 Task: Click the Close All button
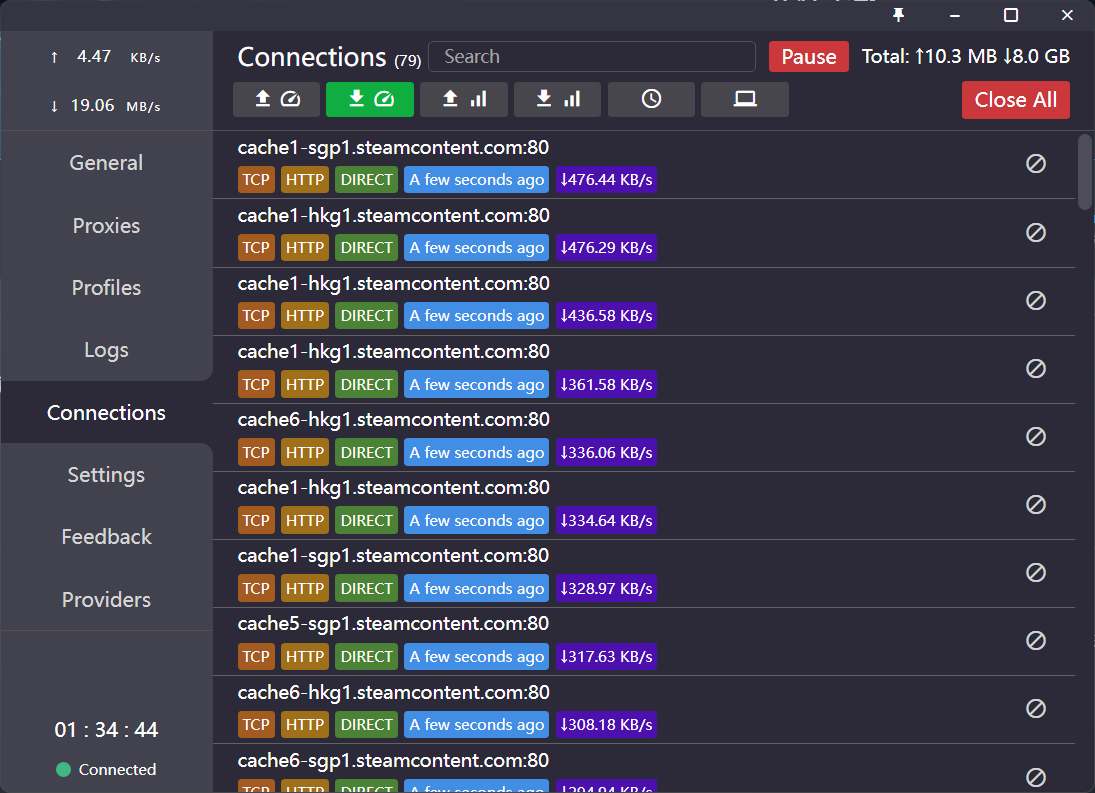[x=1015, y=100]
